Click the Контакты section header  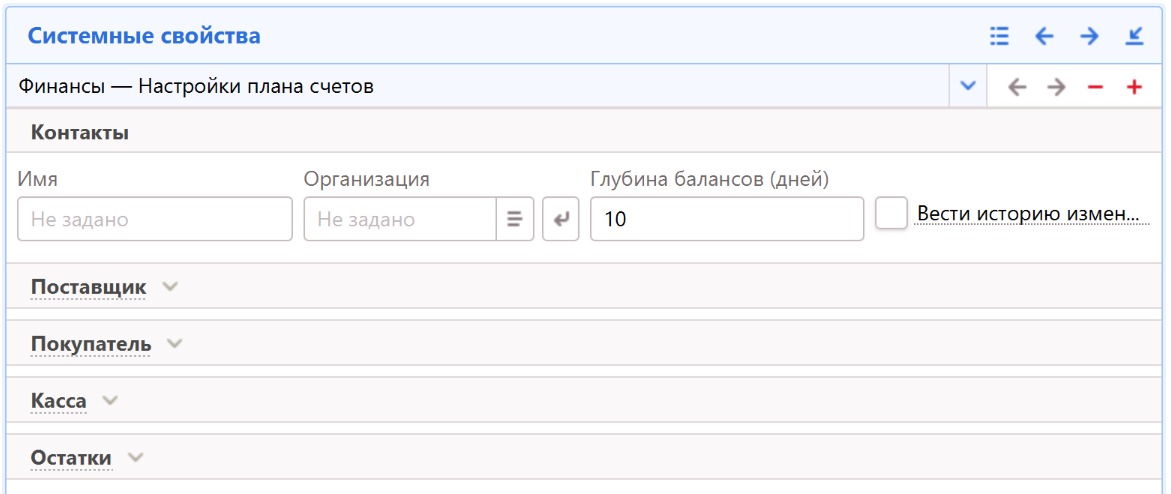tap(80, 132)
